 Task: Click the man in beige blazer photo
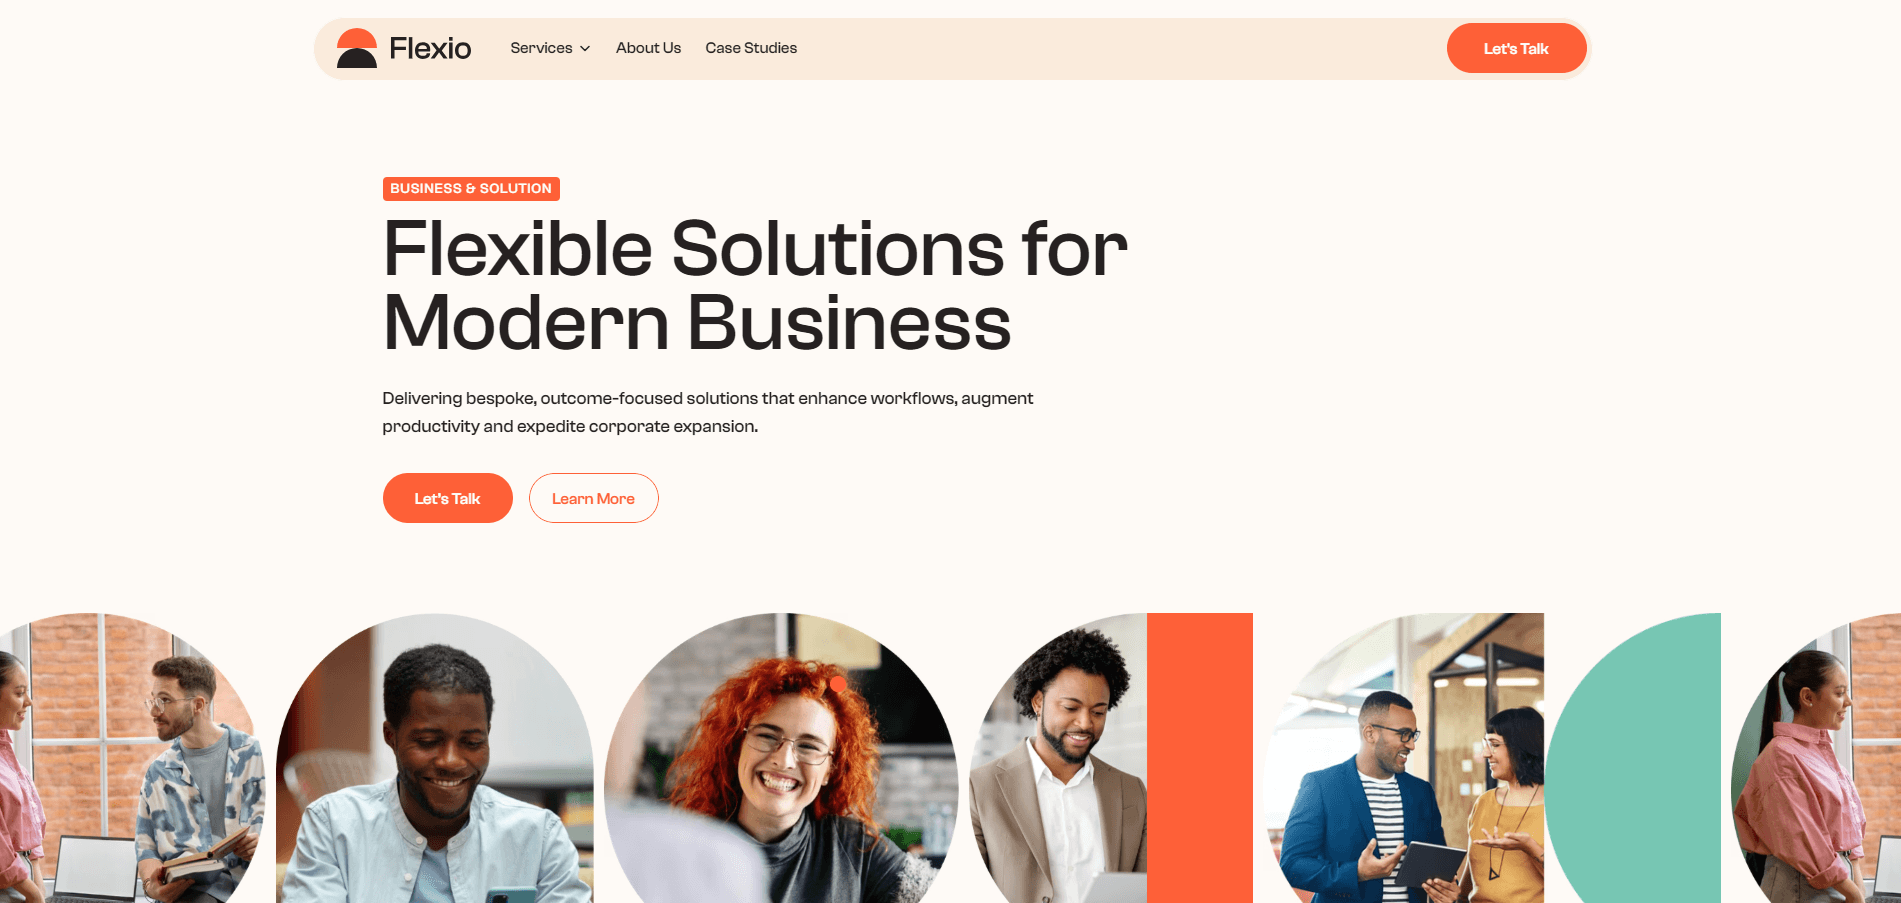[1058, 758]
